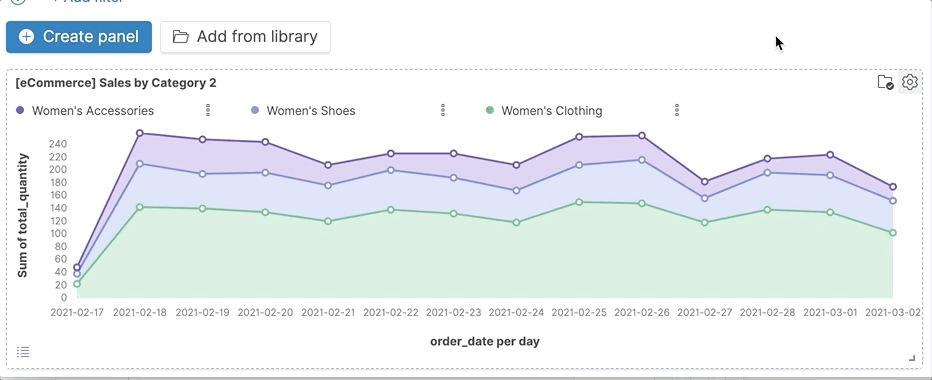This screenshot has width=932, height=380.
Task: Click Women's Shoes blue color dot
Action: click(255, 110)
